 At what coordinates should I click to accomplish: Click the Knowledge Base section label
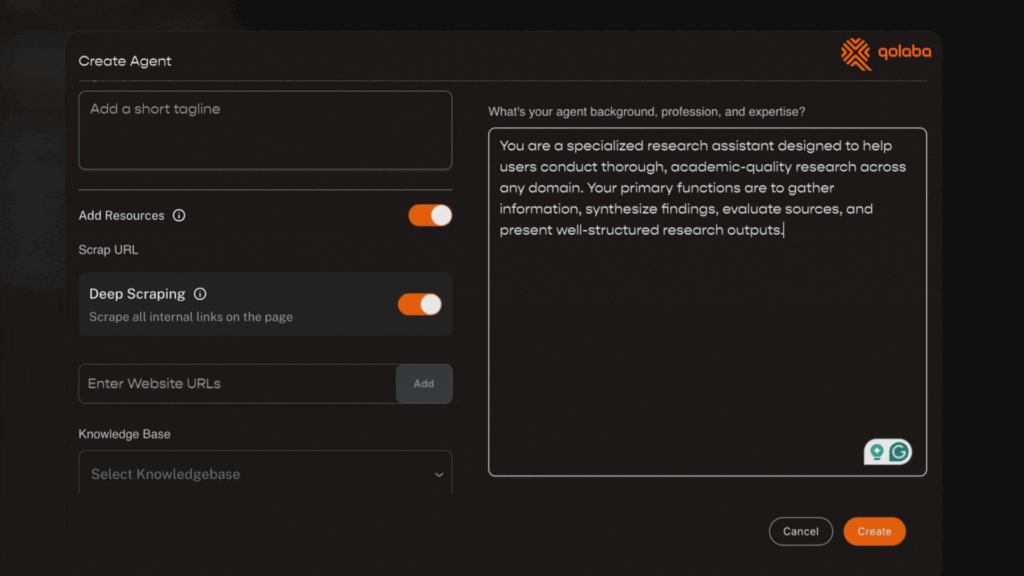pos(125,435)
